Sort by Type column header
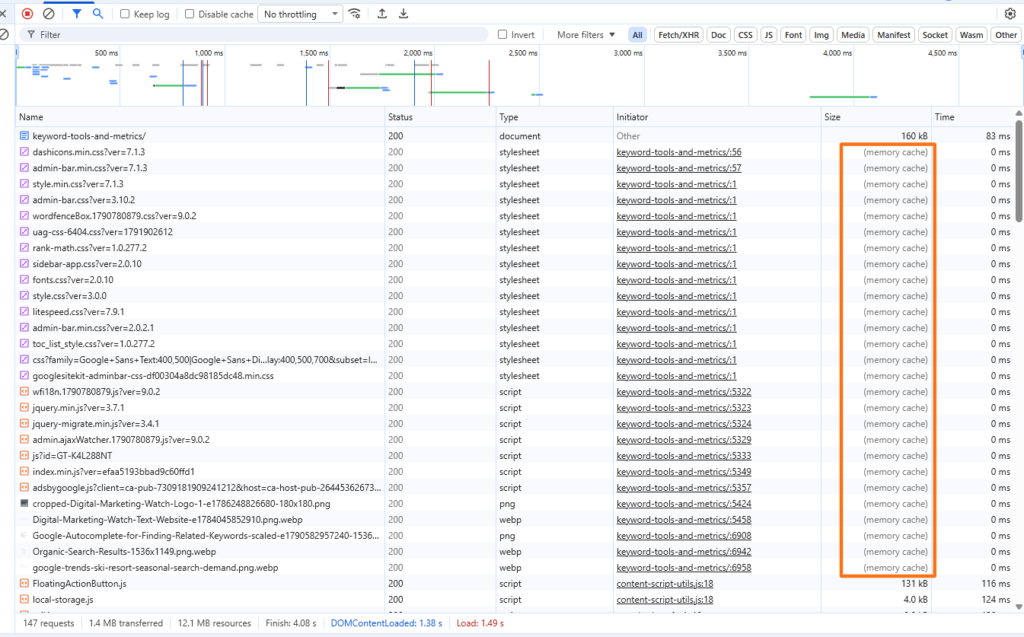Viewport: 1024px width, 637px height. pos(554,117)
